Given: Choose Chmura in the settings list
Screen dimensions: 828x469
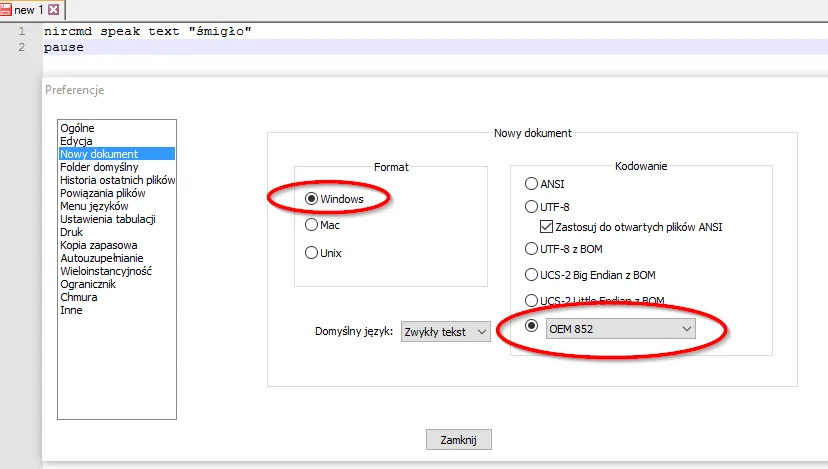Looking at the screenshot, I should tap(79, 297).
